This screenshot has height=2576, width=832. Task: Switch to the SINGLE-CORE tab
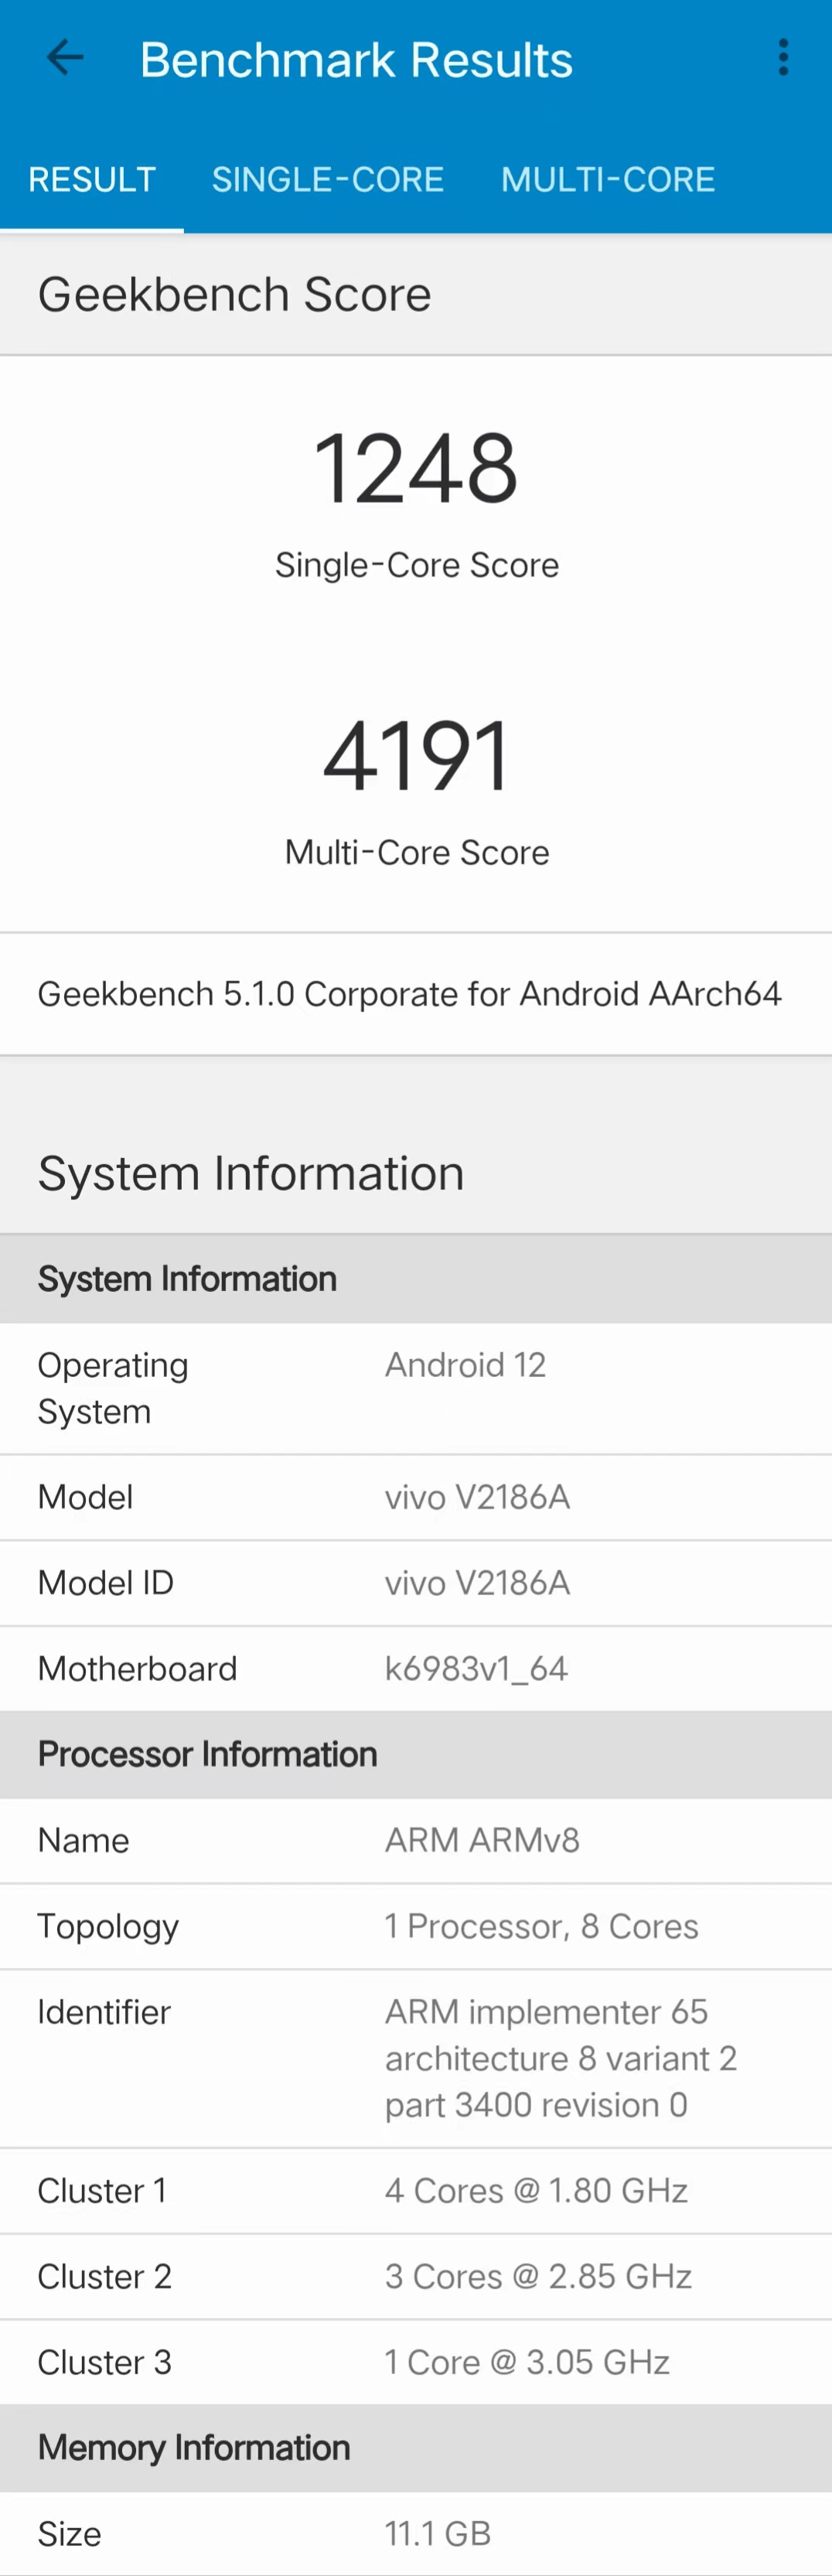(328, 180)
